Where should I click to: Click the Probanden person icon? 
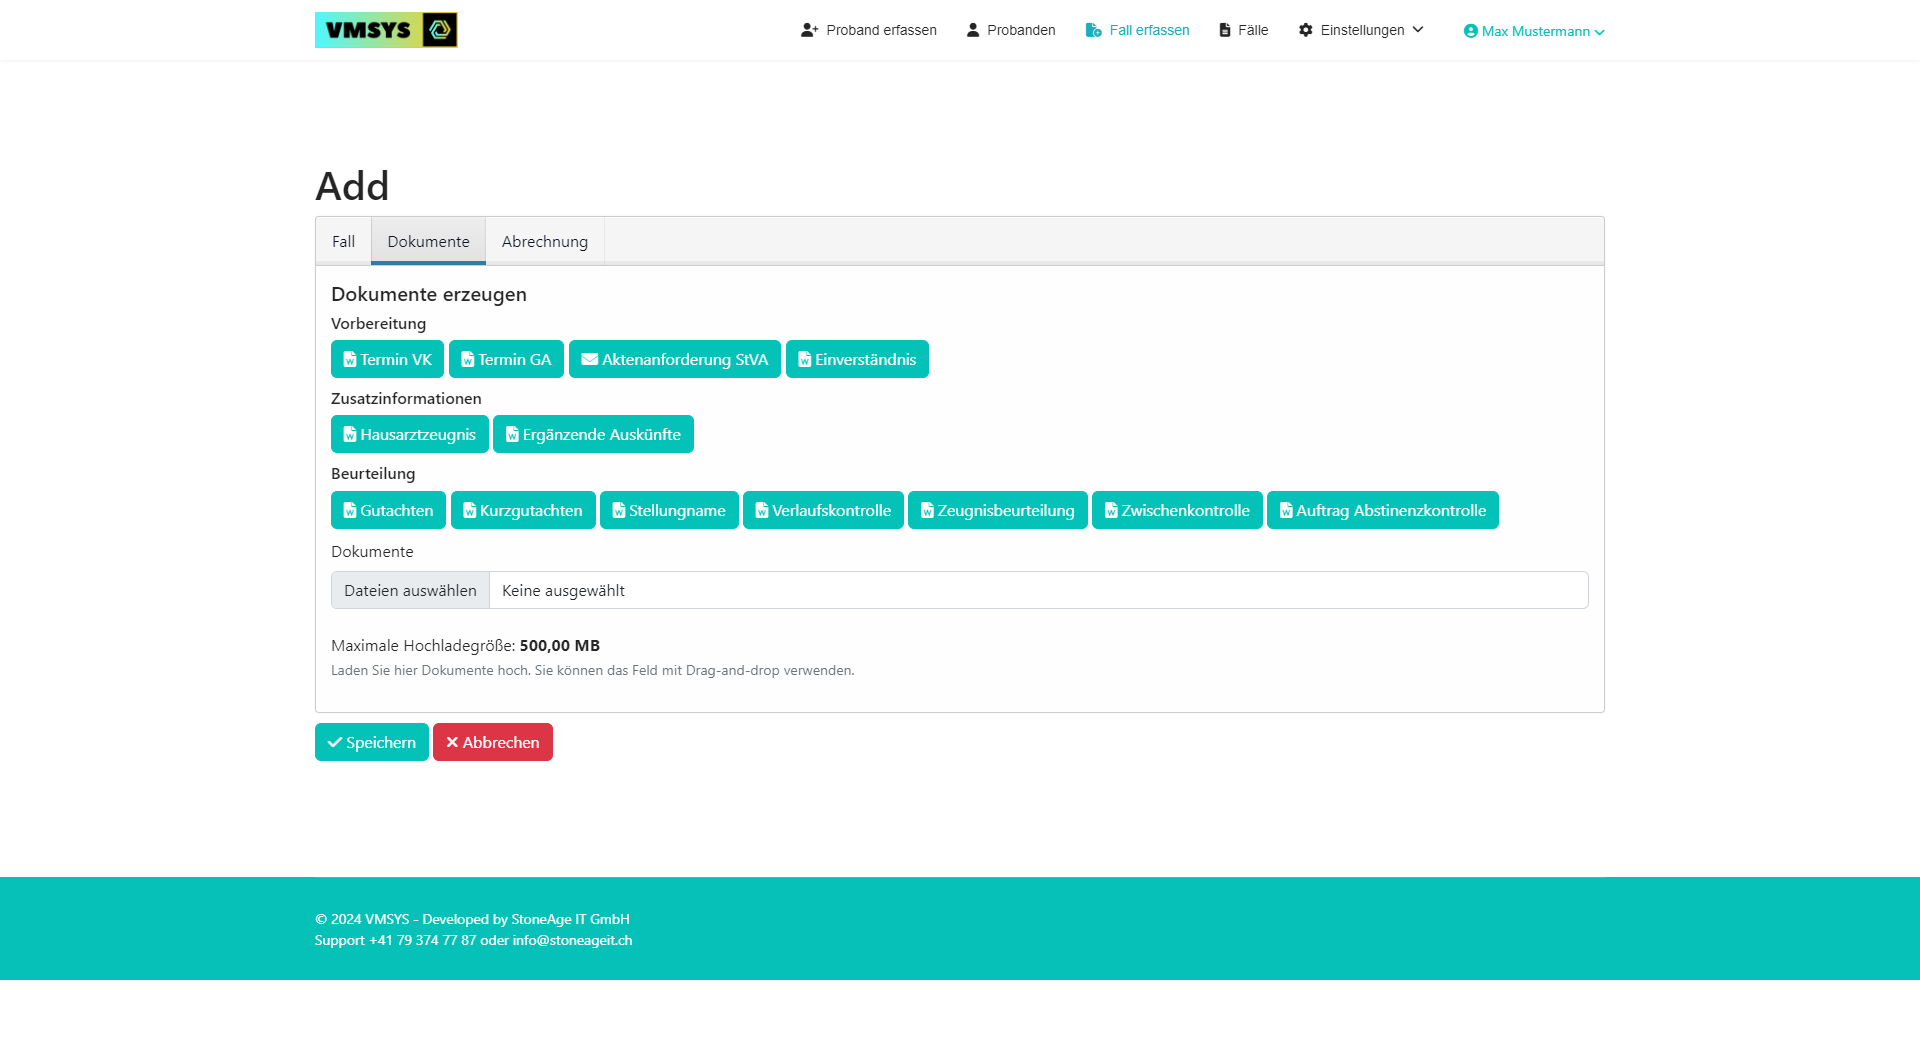coord(972,30)
